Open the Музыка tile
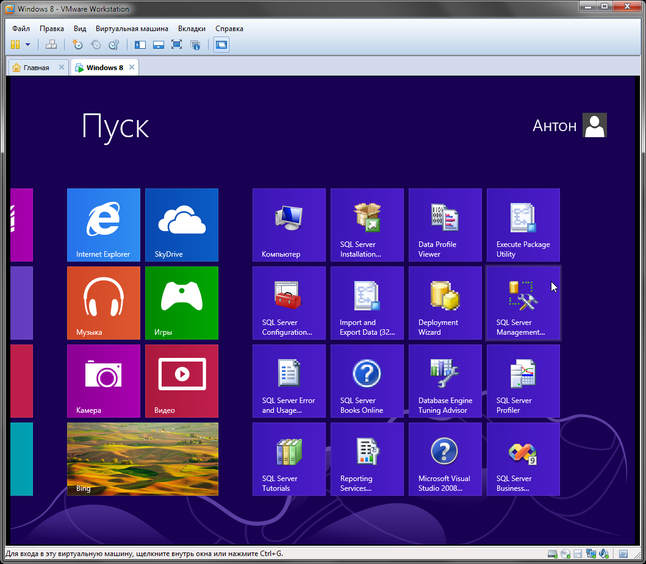Image resolution: width=646 pixels, height=564 pixels. (x=103, y=303)
